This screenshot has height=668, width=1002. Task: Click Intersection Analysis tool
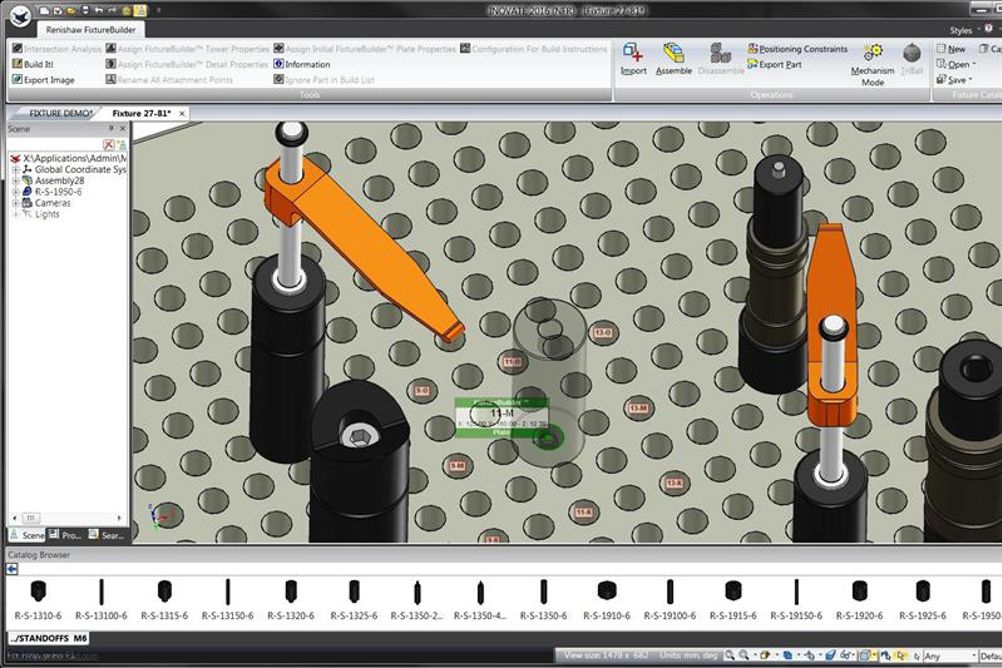[56, 49]
